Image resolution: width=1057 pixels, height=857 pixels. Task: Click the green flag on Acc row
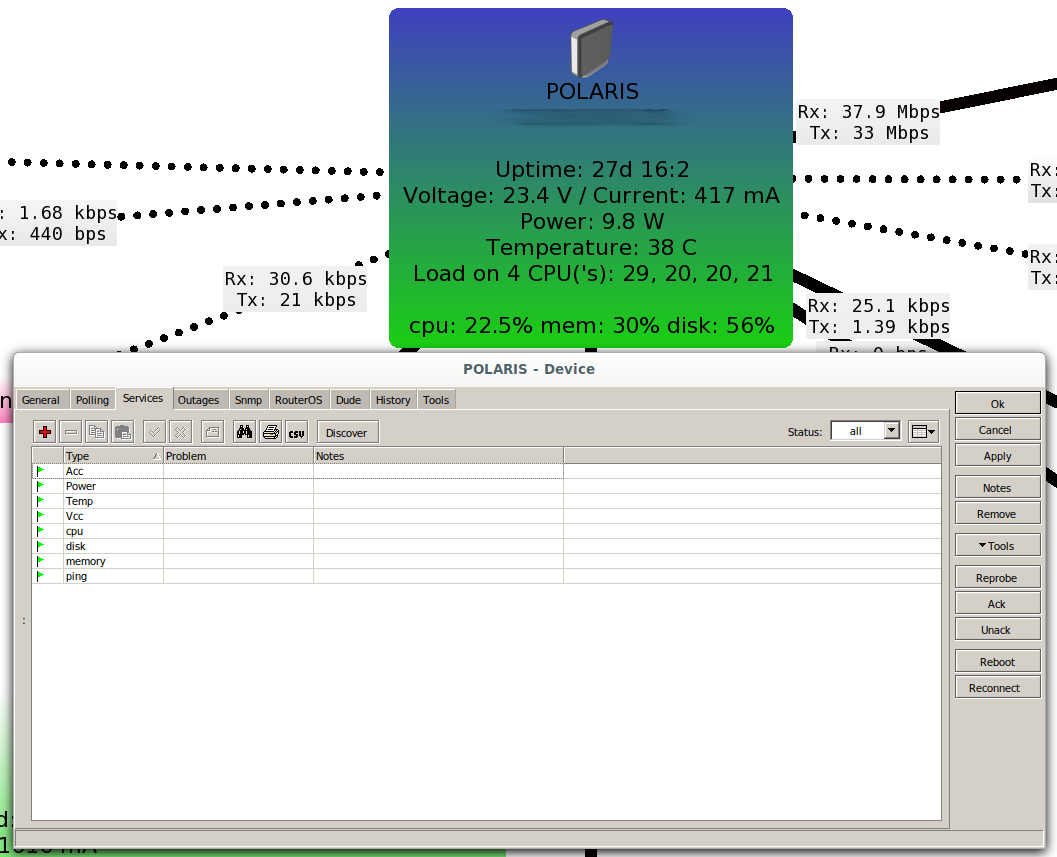coord(40,471)
